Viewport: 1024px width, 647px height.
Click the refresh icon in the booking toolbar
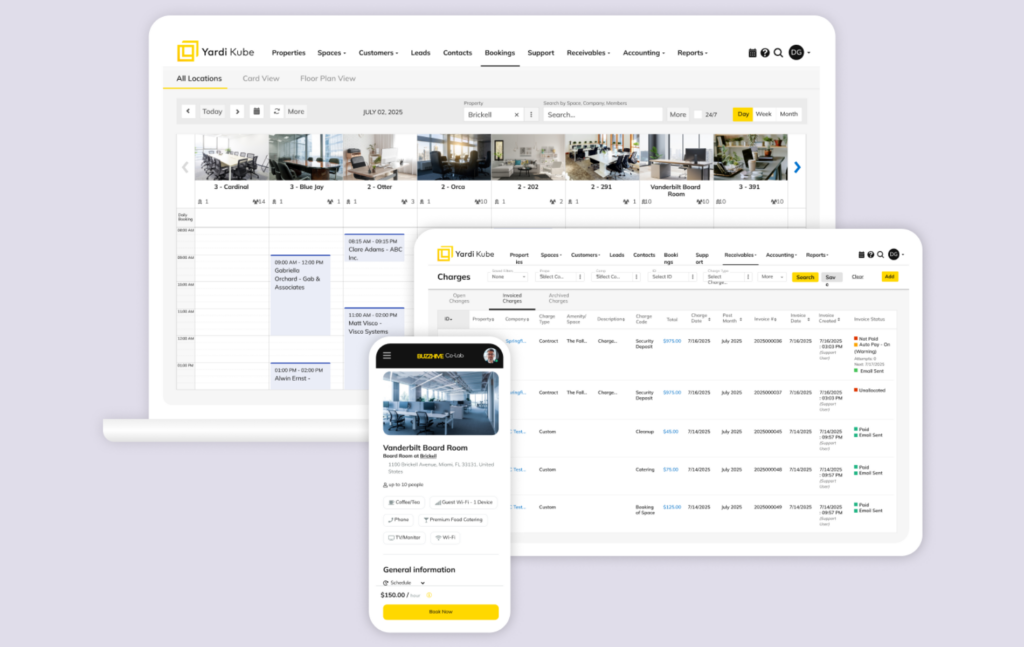277,112
